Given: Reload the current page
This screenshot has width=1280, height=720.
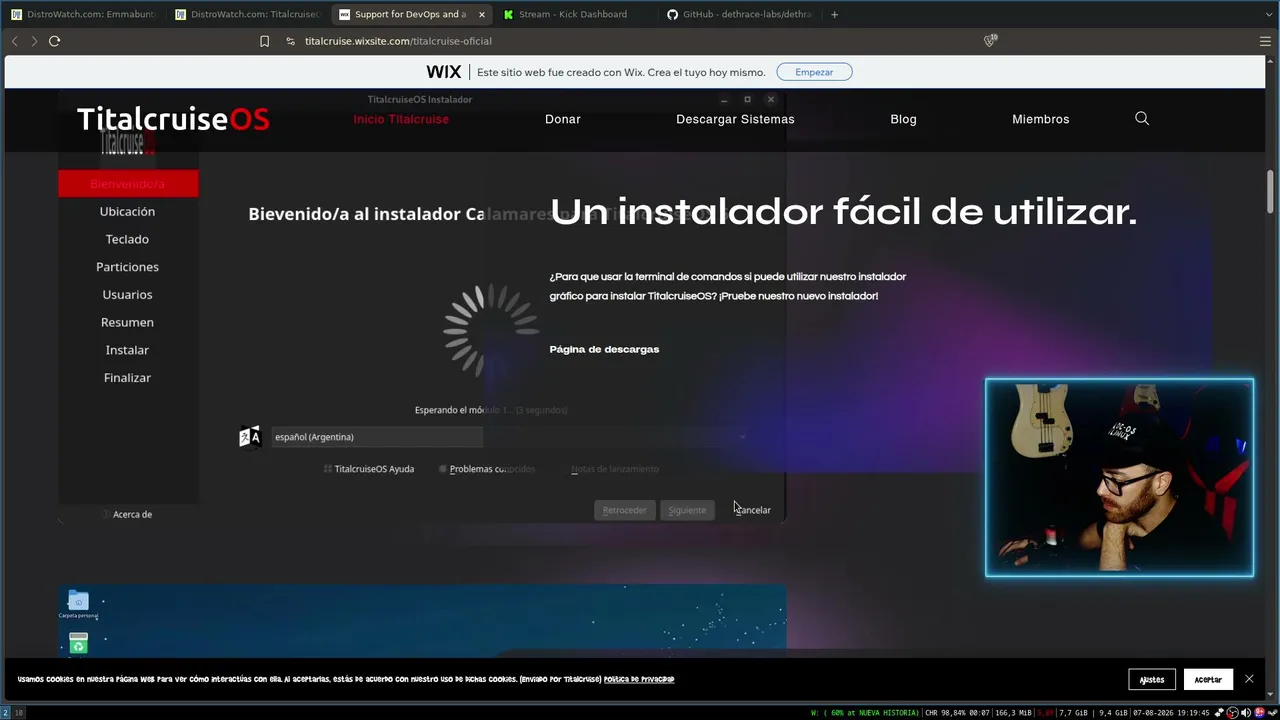Looking at the screenshot, I should (55, 41).
